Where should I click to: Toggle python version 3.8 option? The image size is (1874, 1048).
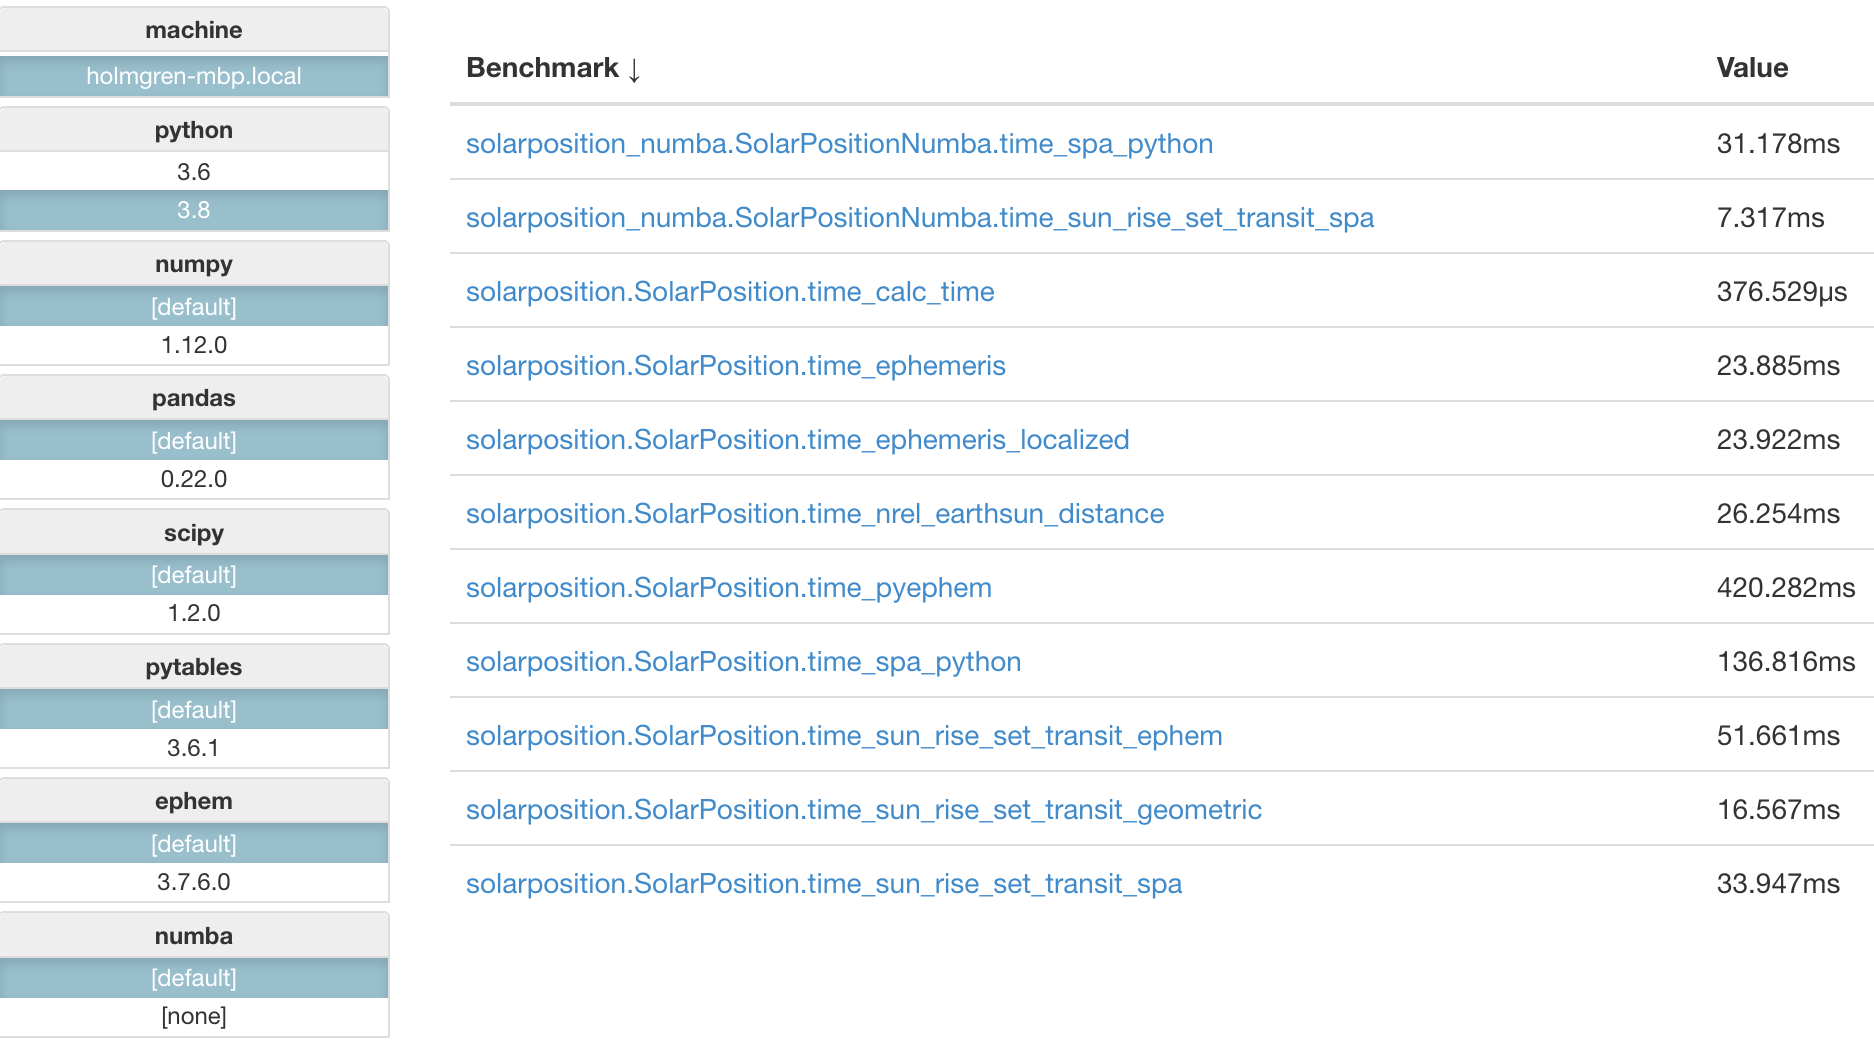click(x=194, y=211)
